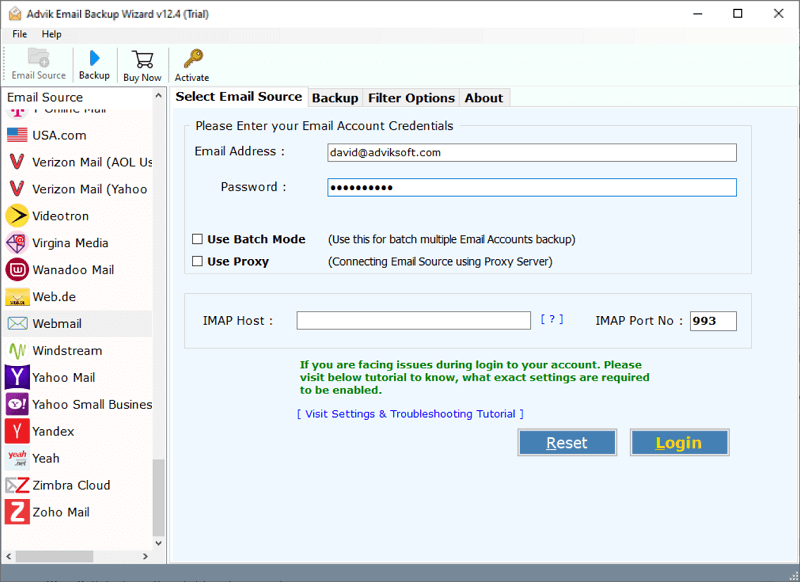Enable the Use Proxy checkbox
The image size is (800, 582).
[197, 262]
